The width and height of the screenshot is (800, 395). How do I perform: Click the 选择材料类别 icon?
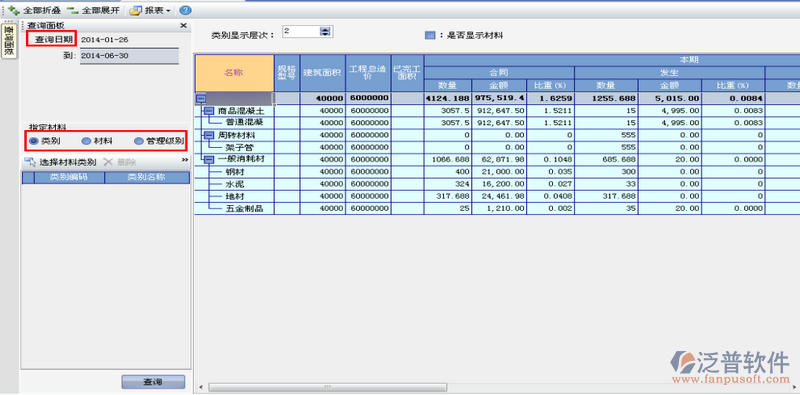point(31,162)
